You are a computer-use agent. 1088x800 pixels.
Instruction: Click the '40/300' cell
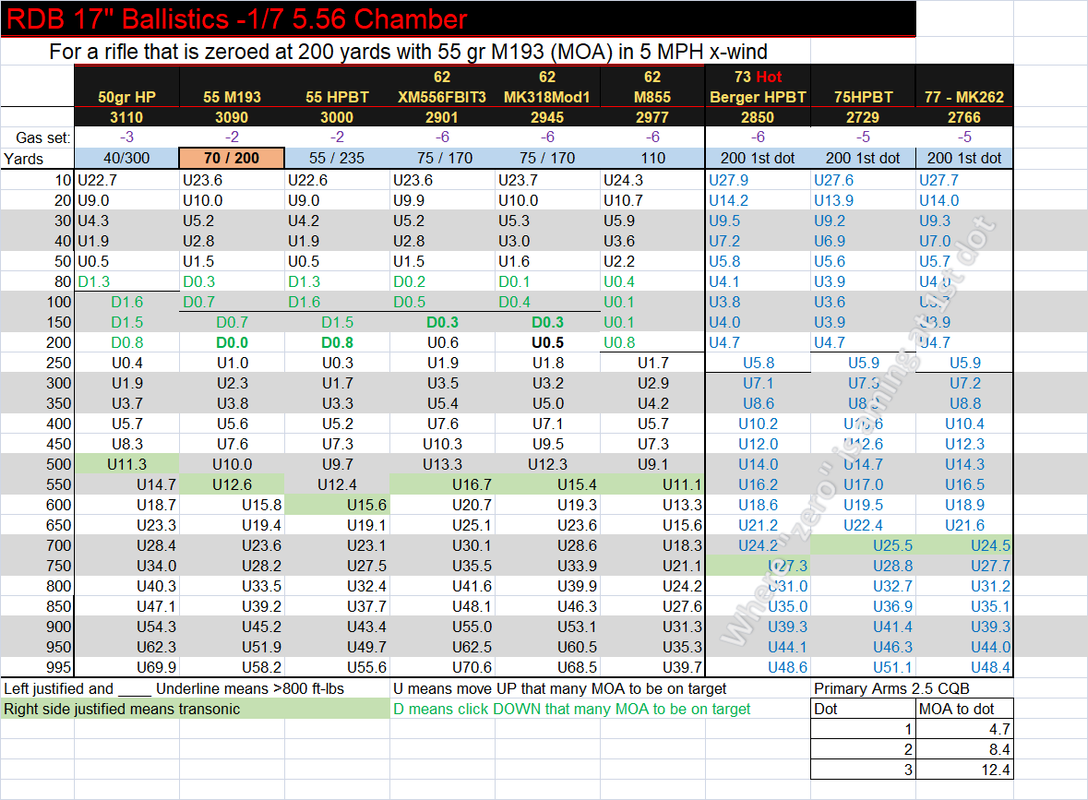point(126,158)
